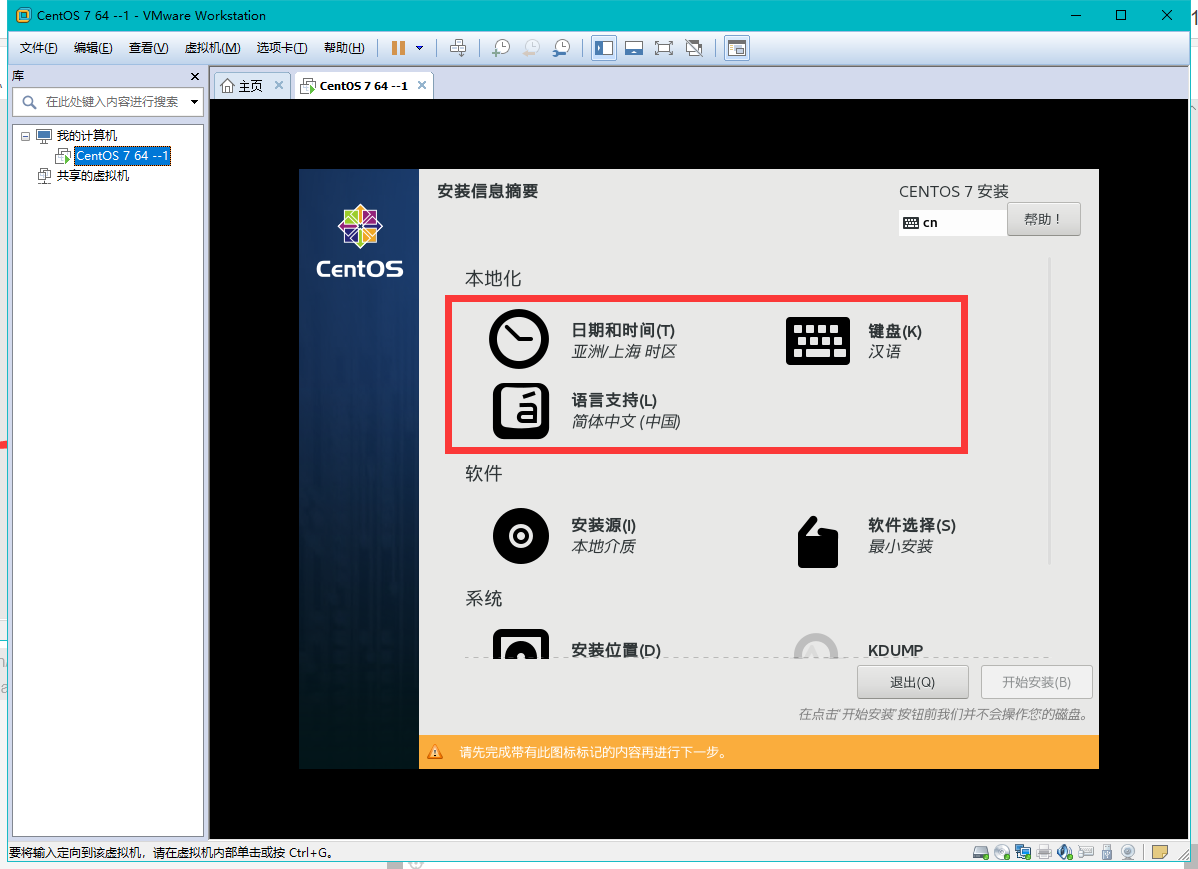Open the library search dropdown arrow
This screenshot has width=1198, height=869.
195,102
